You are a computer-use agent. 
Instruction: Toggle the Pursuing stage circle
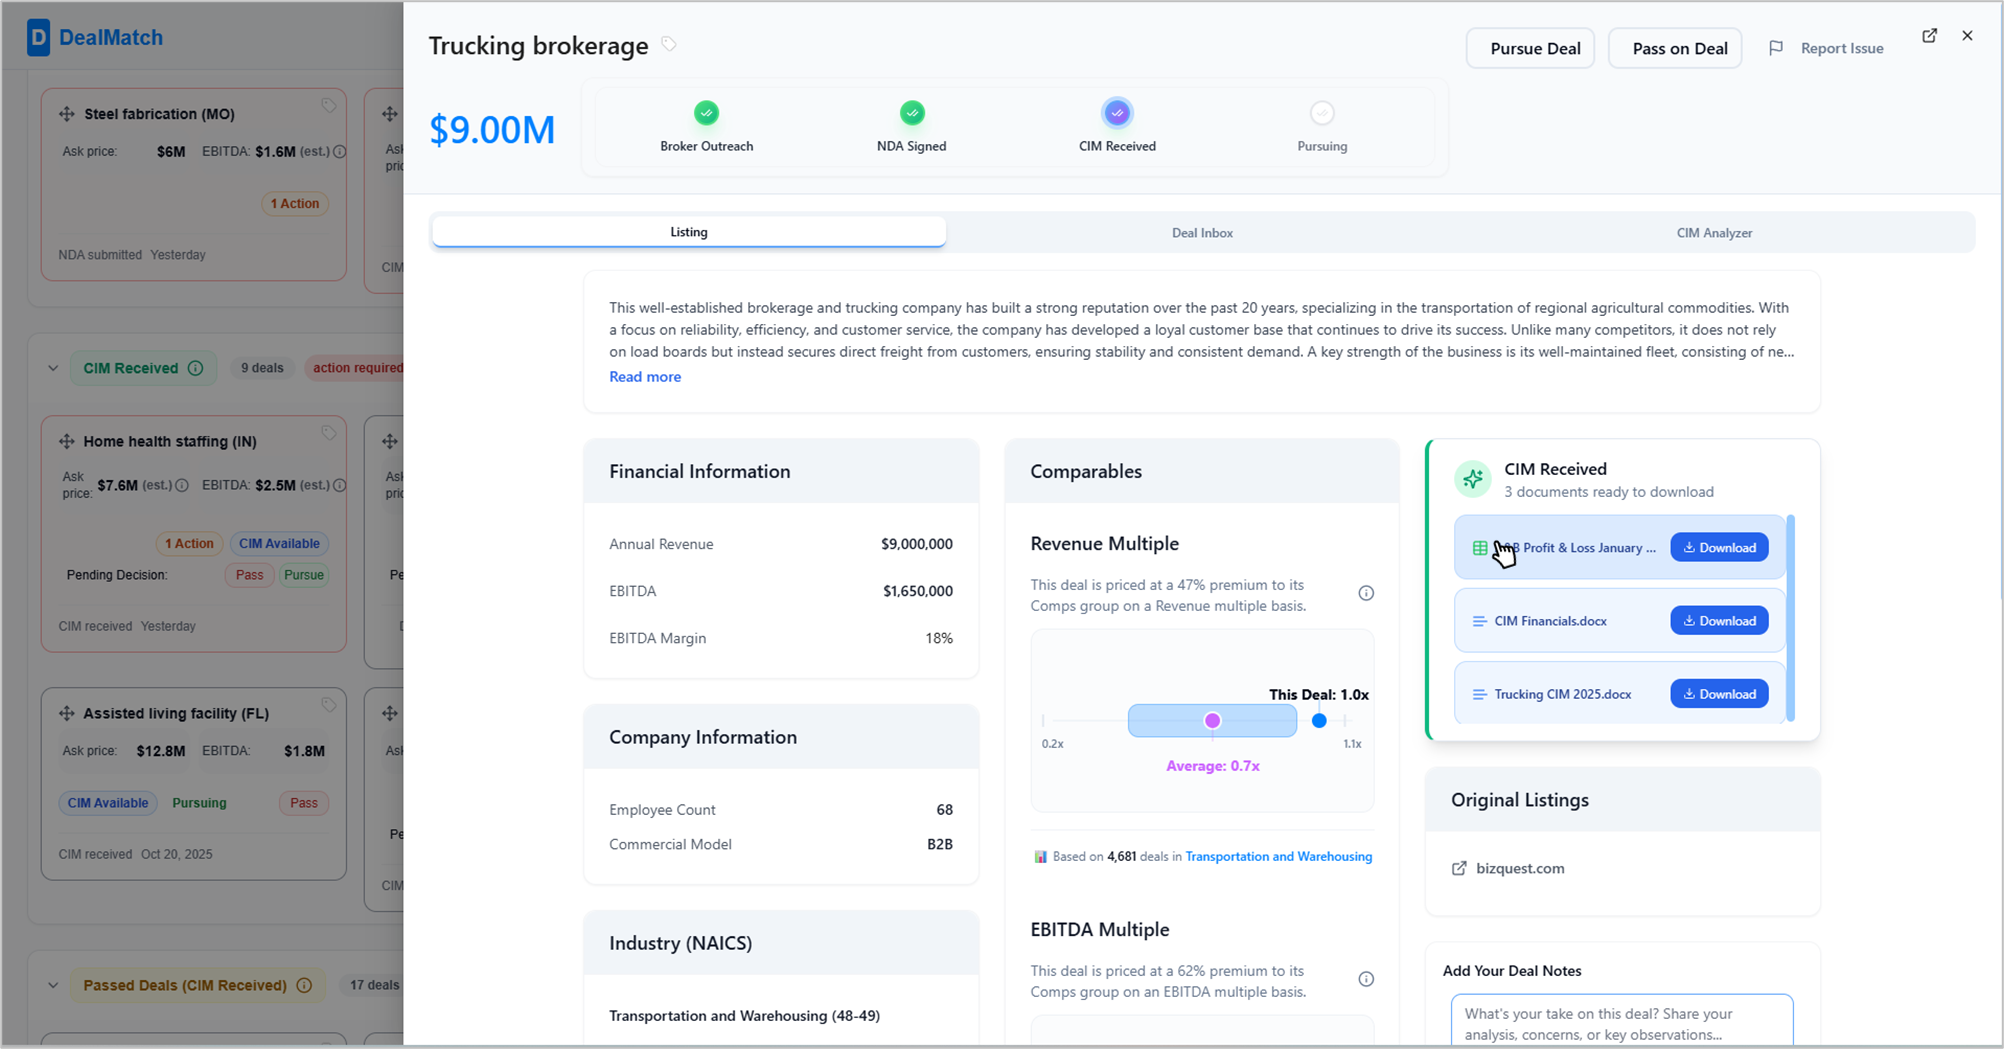pos(1322,113)
